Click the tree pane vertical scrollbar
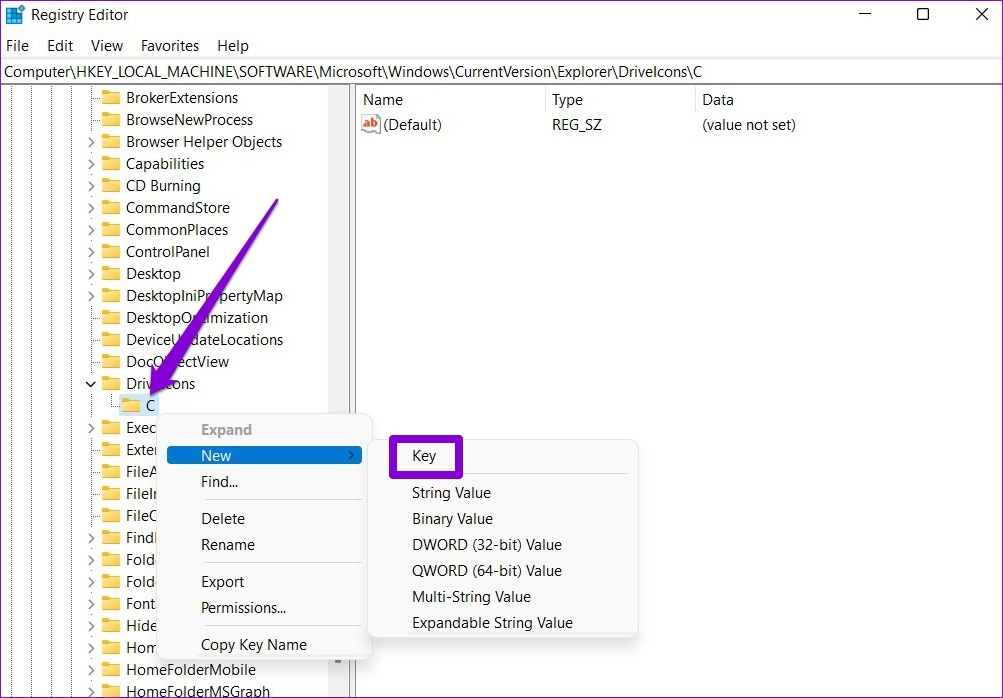 pos(338,390)
